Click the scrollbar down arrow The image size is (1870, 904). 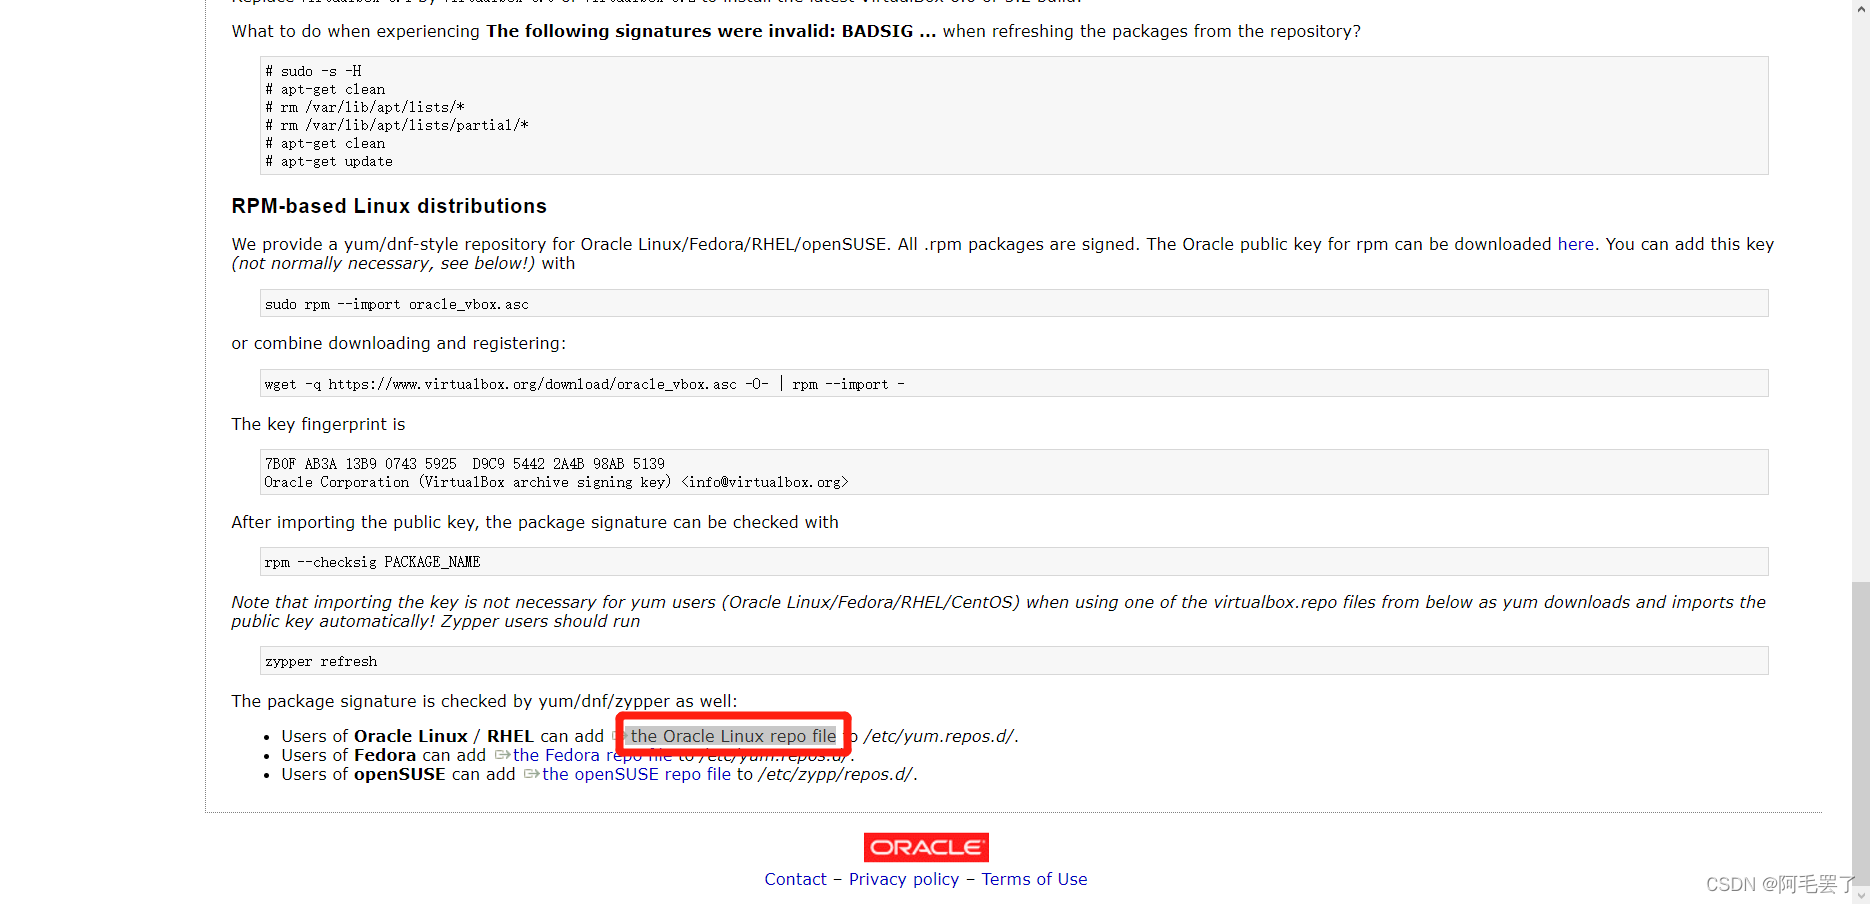tap(1860, 896)
